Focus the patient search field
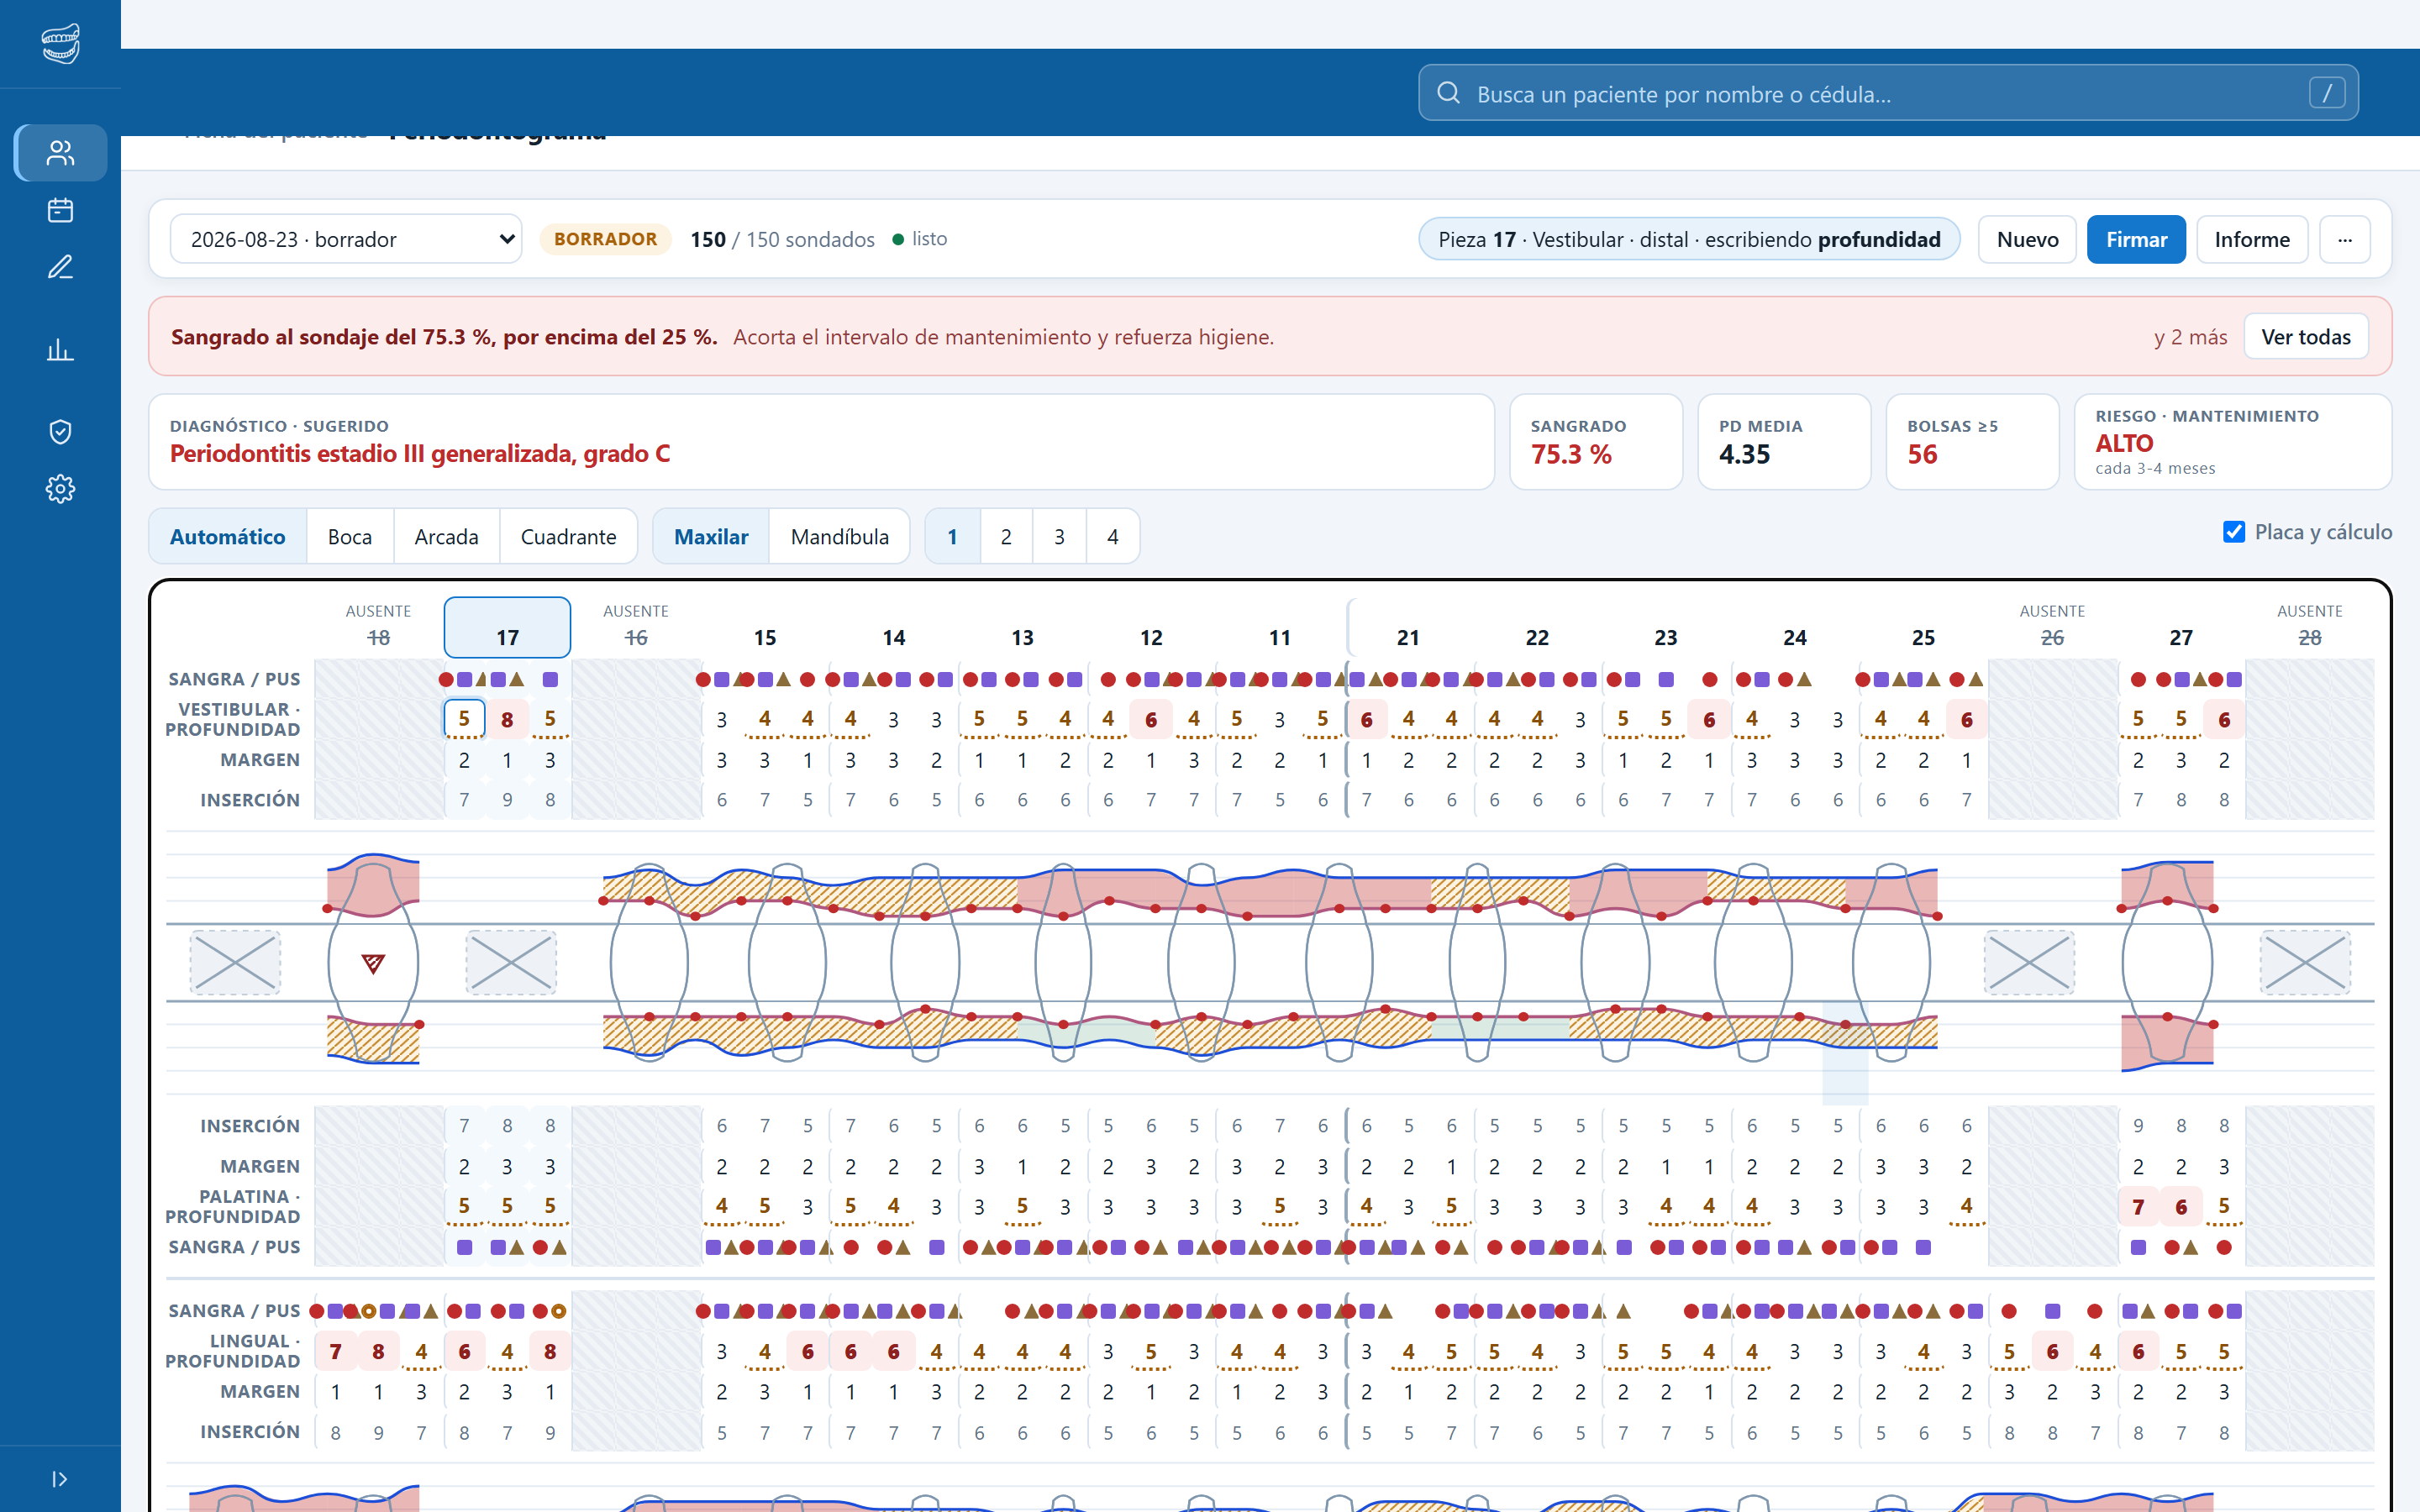 [1888, 93]
